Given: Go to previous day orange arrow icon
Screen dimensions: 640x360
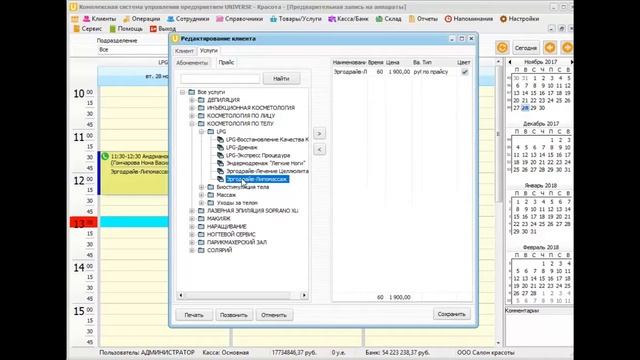Looking at the screenshot, I should pyautogui.click(x=550, y=48).
